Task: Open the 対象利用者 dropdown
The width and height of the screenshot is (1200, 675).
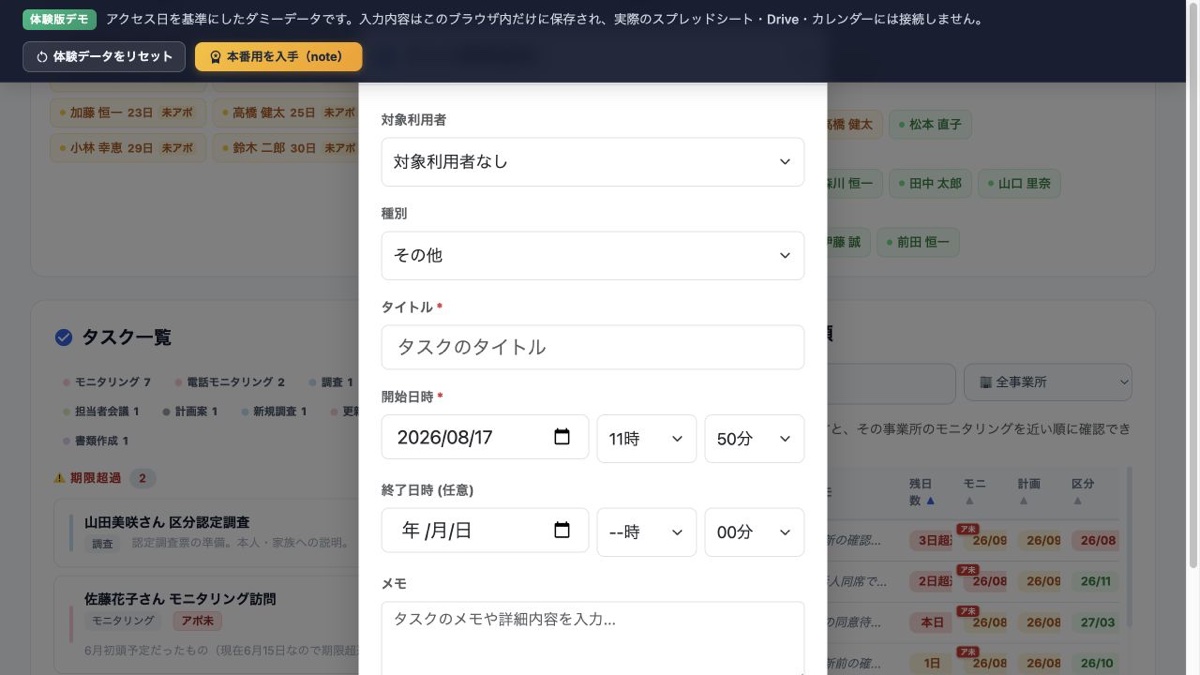Action: 592,162
